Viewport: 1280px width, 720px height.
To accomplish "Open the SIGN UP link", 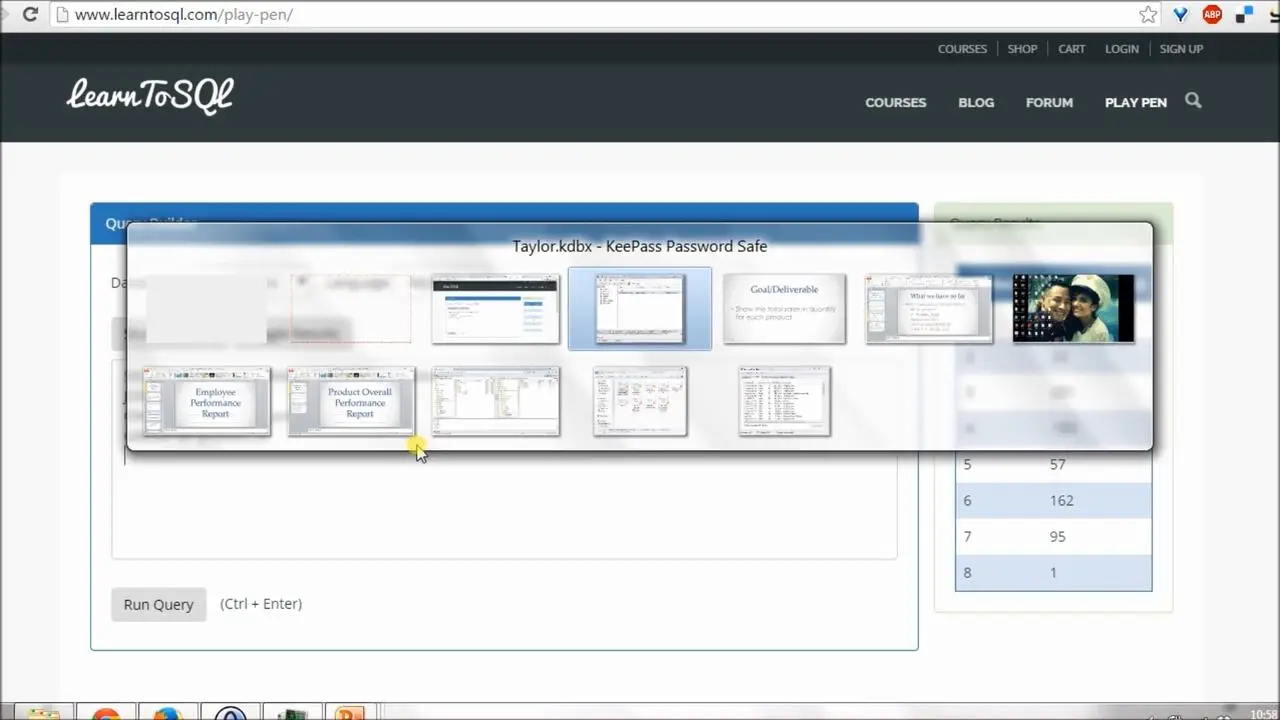I will point(1181,48).
